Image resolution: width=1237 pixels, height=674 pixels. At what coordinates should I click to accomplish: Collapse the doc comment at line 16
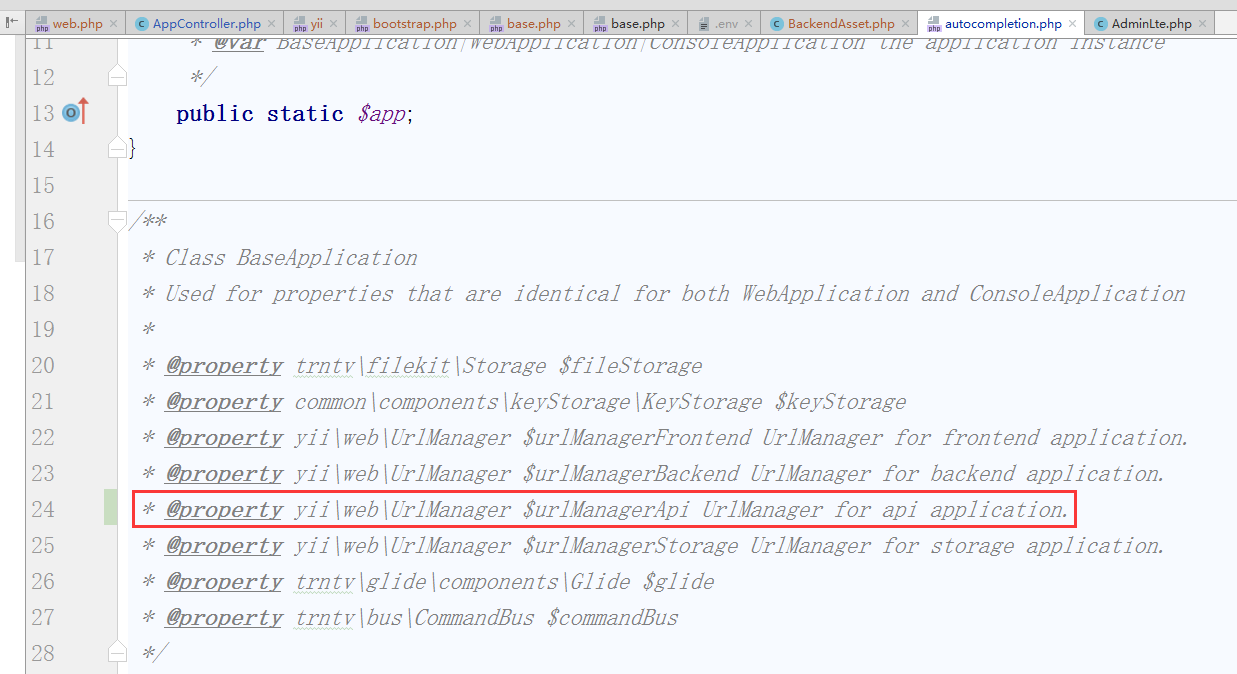pos(118,221)
